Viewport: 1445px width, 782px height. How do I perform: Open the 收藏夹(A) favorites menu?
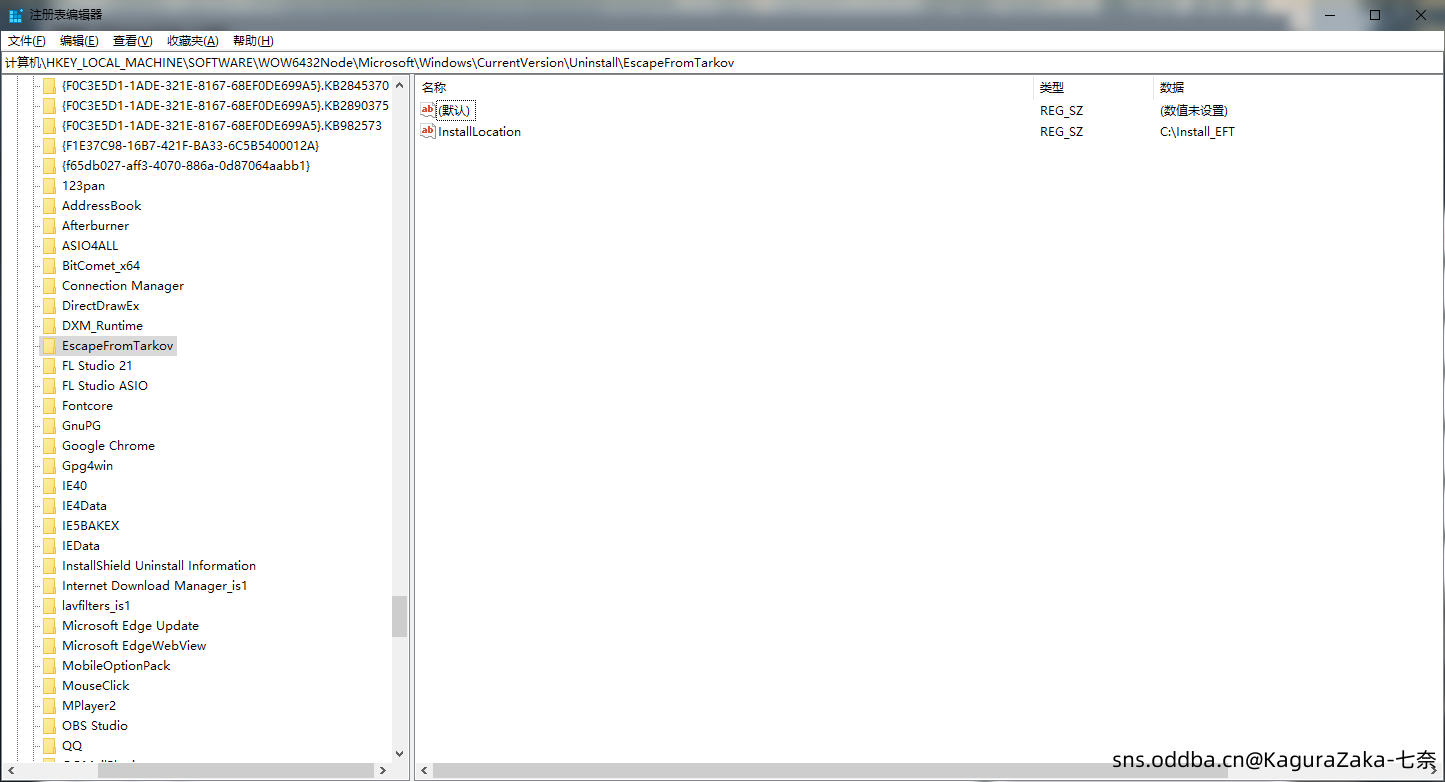192,41
